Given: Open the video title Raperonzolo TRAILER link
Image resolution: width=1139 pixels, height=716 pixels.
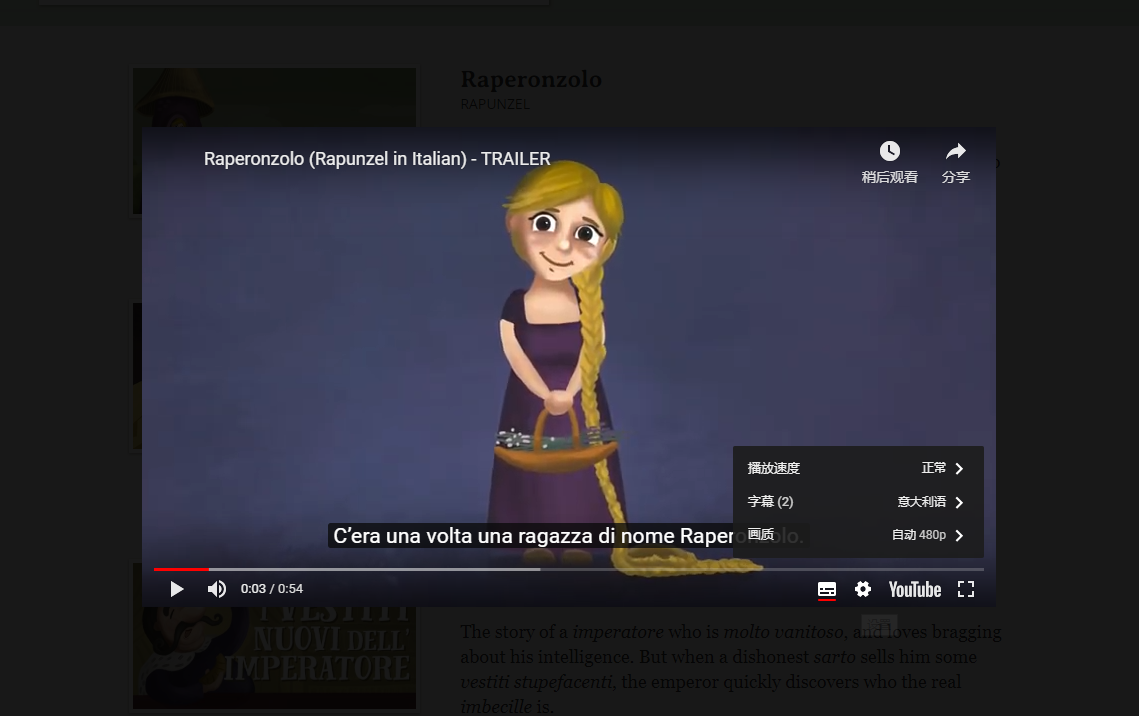Looking at the screenshot, I should (377, 159).
